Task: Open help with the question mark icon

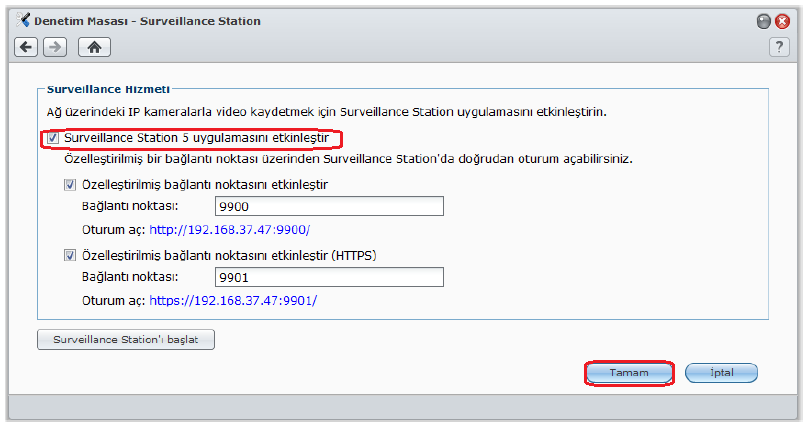Action: tap(780, 47)
